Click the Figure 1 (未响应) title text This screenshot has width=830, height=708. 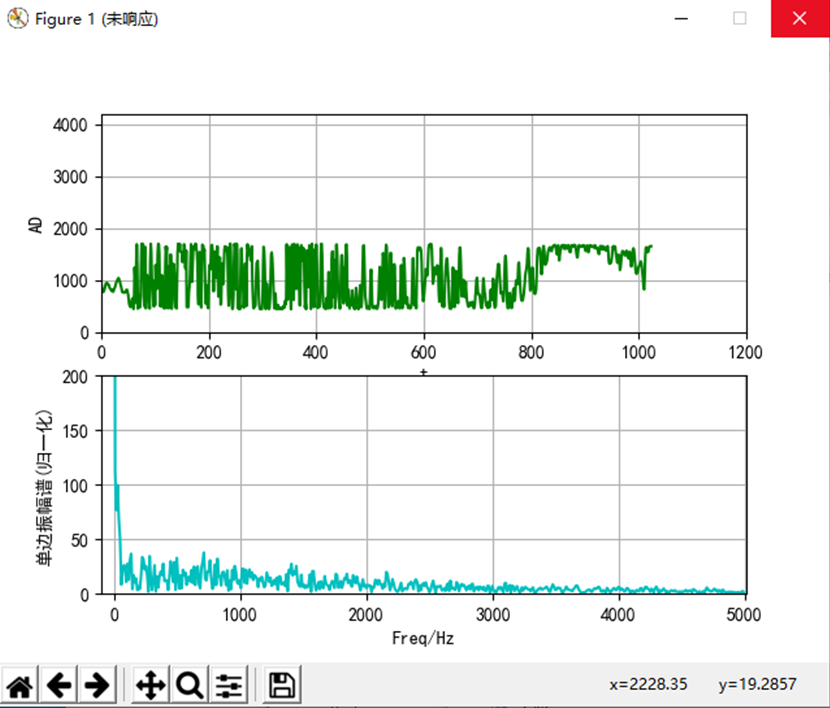click(x=96, y=19)
